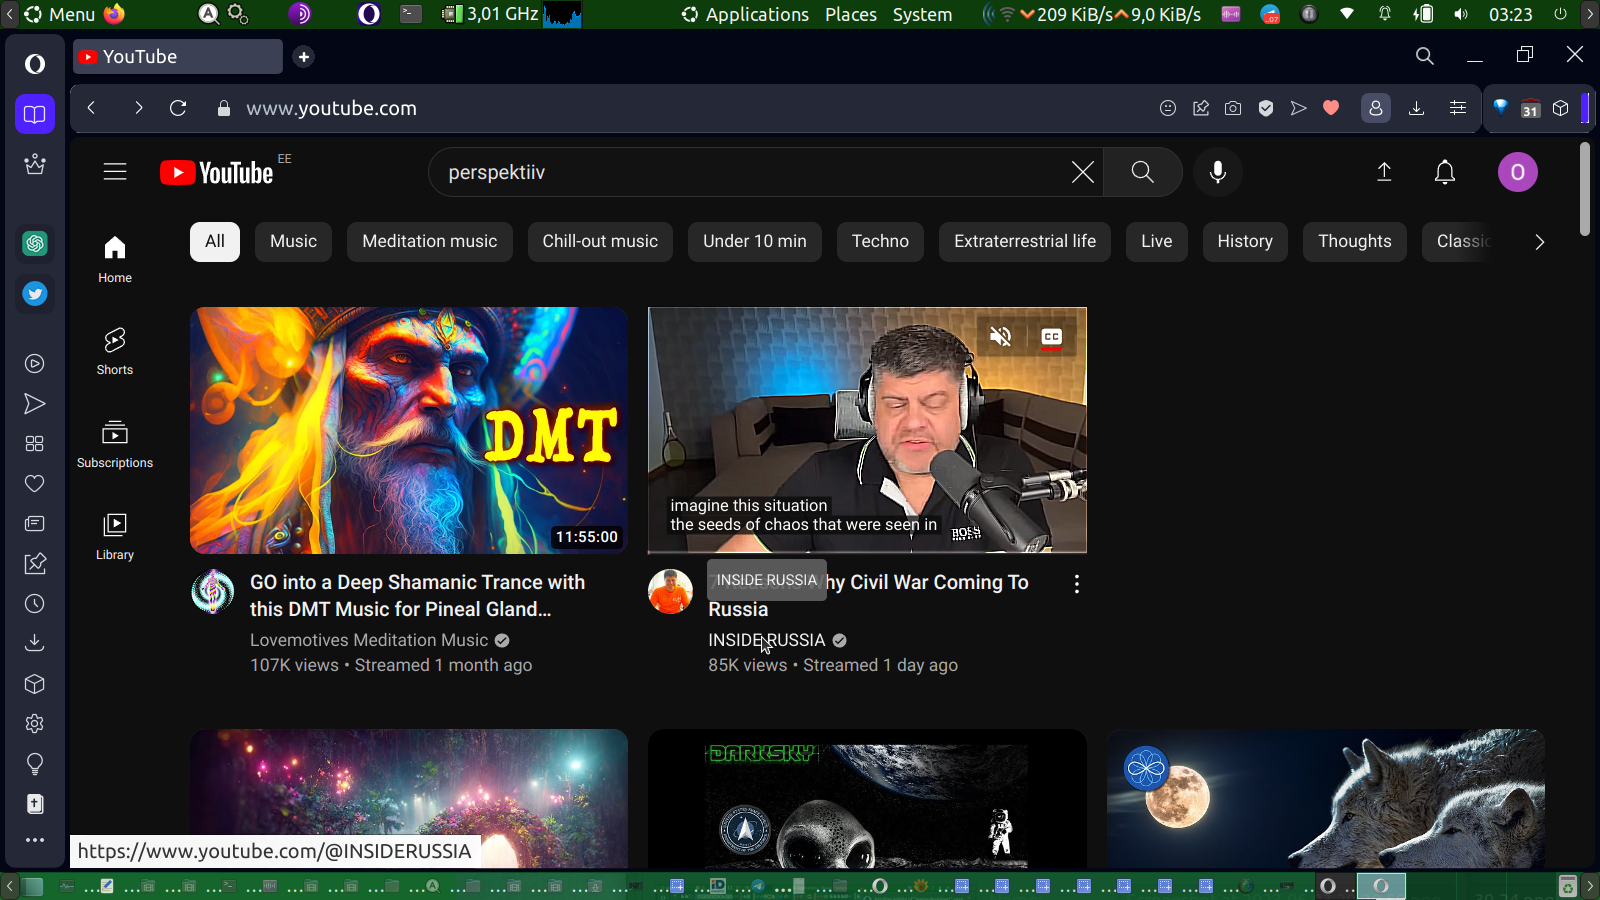The width and height of the screenshot is (1600, 900).
Task: Open the Places menu in top panel
Action: 851,14
